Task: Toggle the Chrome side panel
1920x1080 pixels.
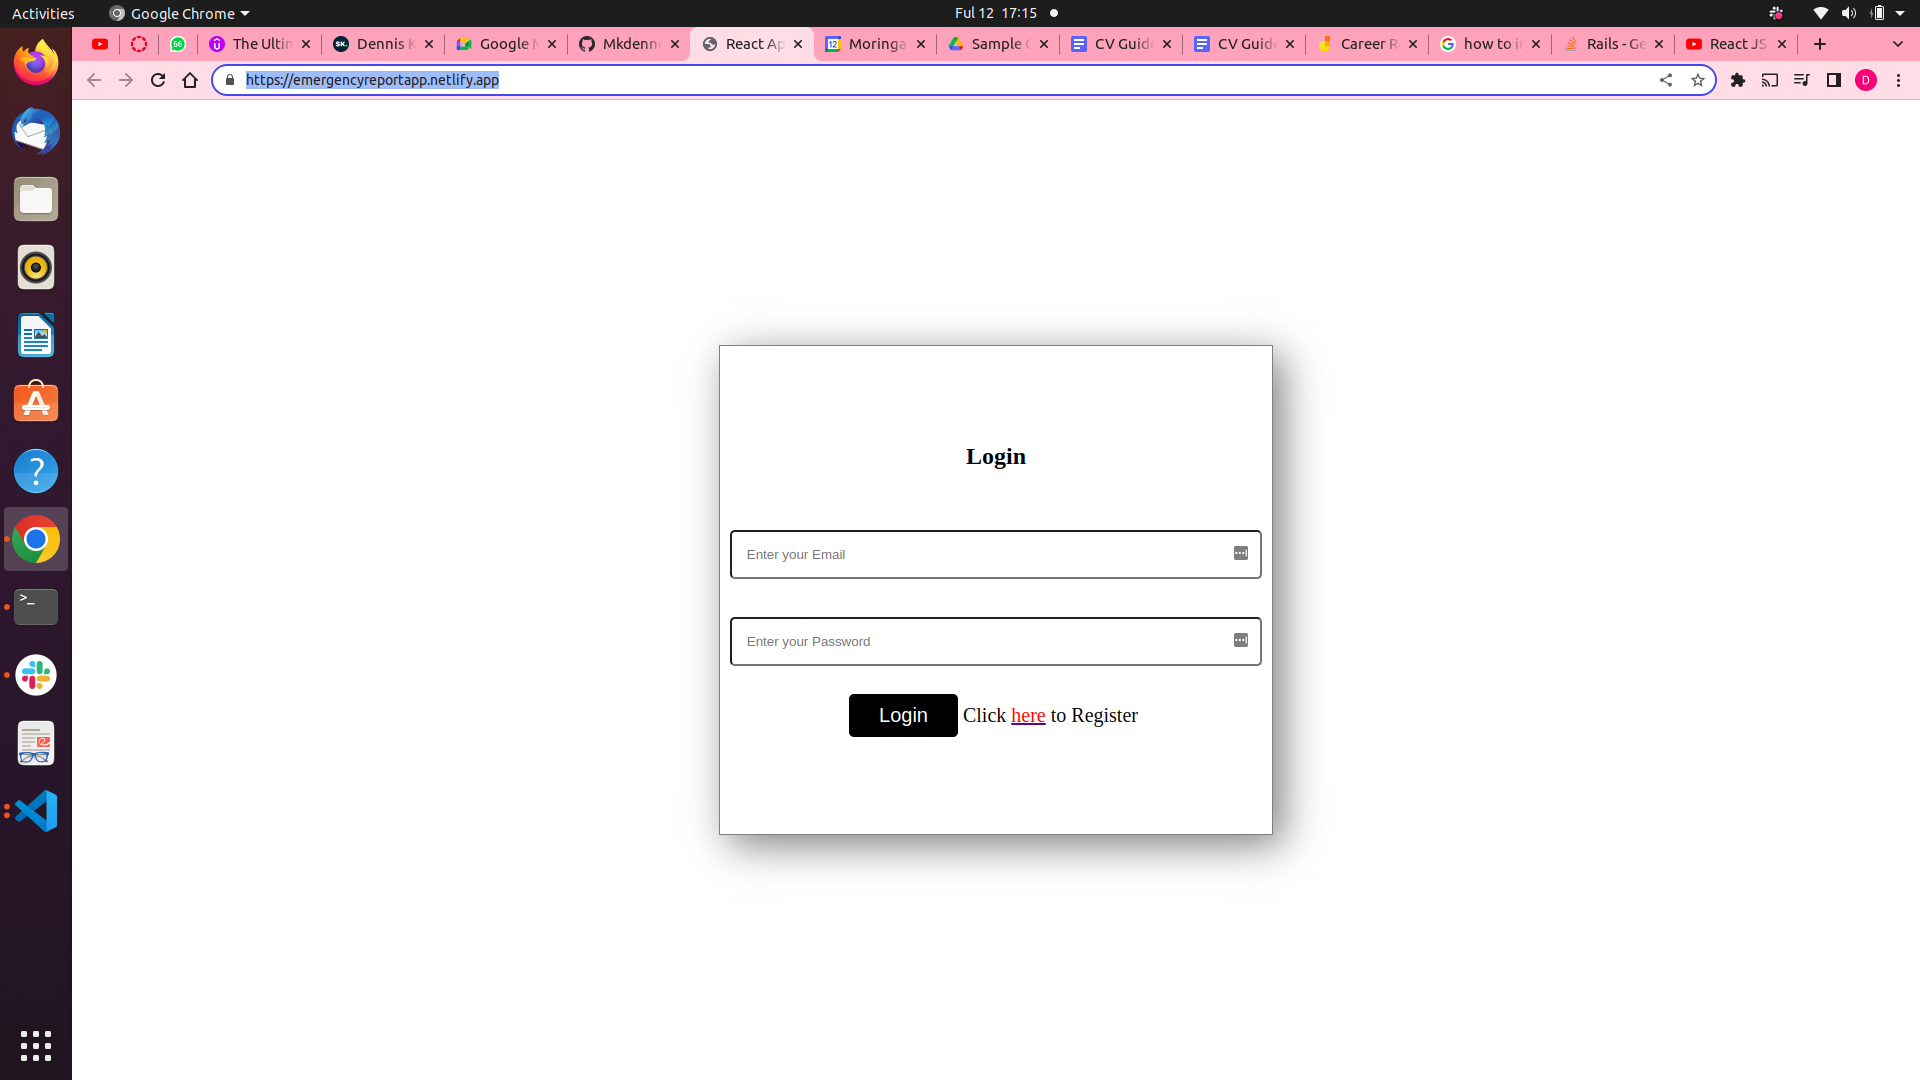Action: click(1834, 80)
